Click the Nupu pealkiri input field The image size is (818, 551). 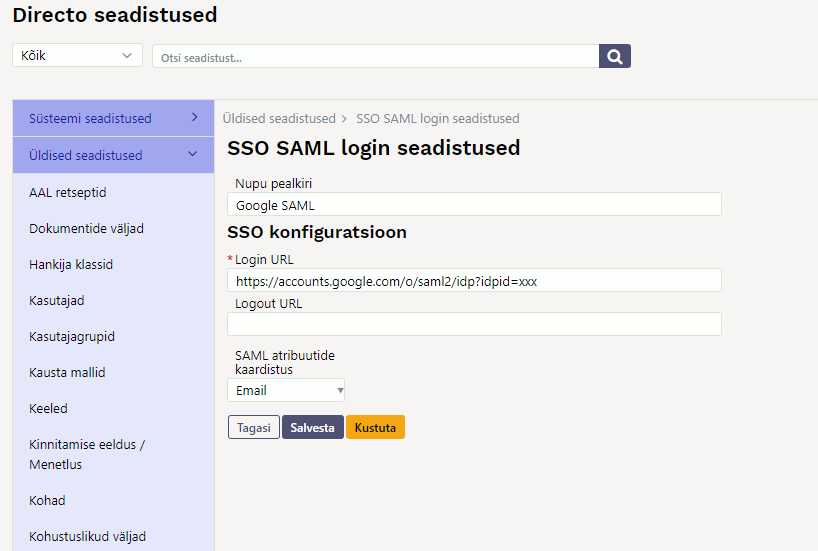point(474,205)
